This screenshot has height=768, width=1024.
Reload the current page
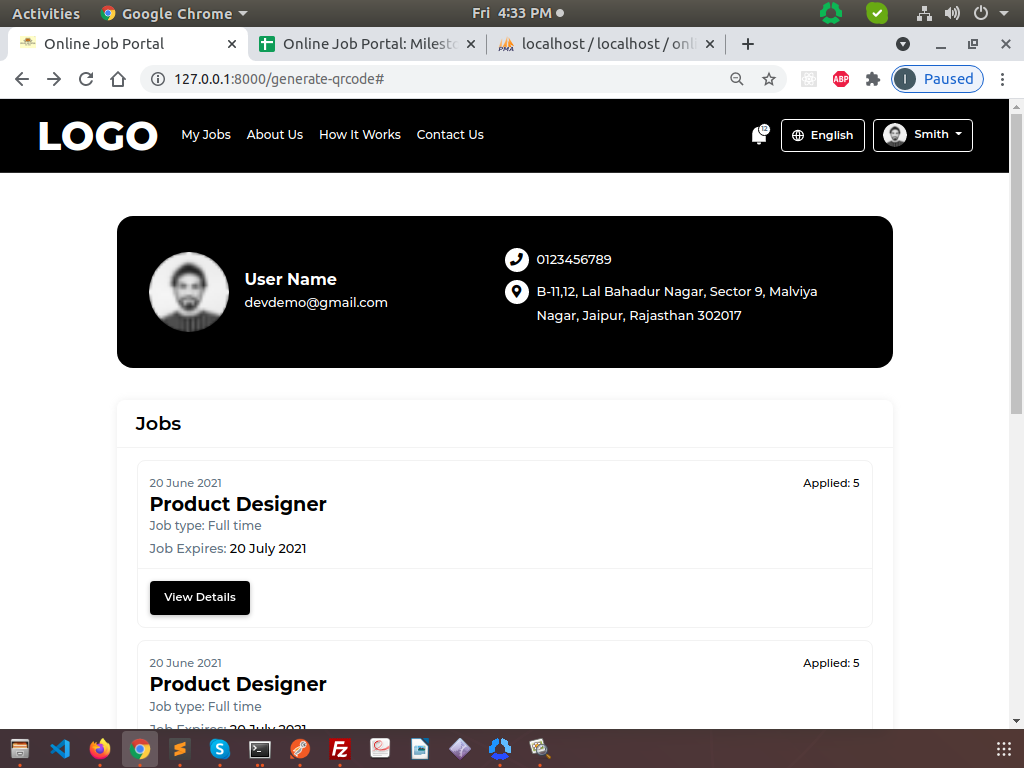tap(86, 79)
